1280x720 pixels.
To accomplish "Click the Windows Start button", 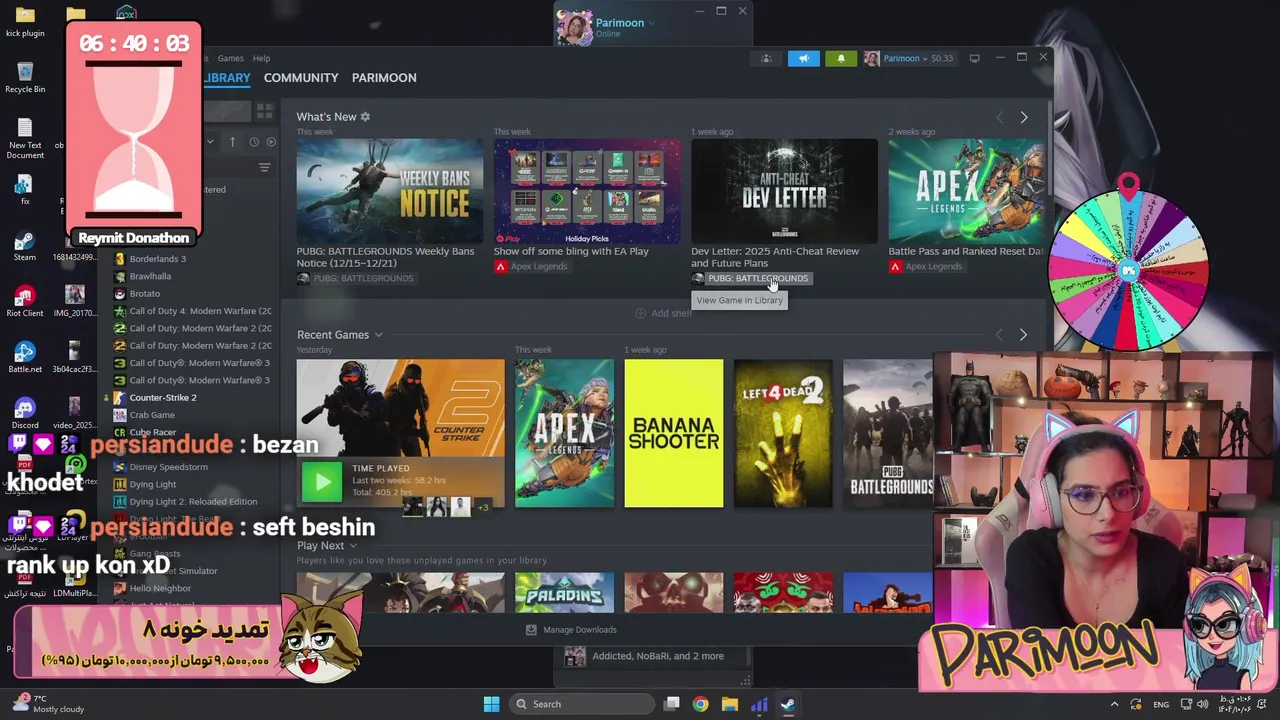I will 491,704.
